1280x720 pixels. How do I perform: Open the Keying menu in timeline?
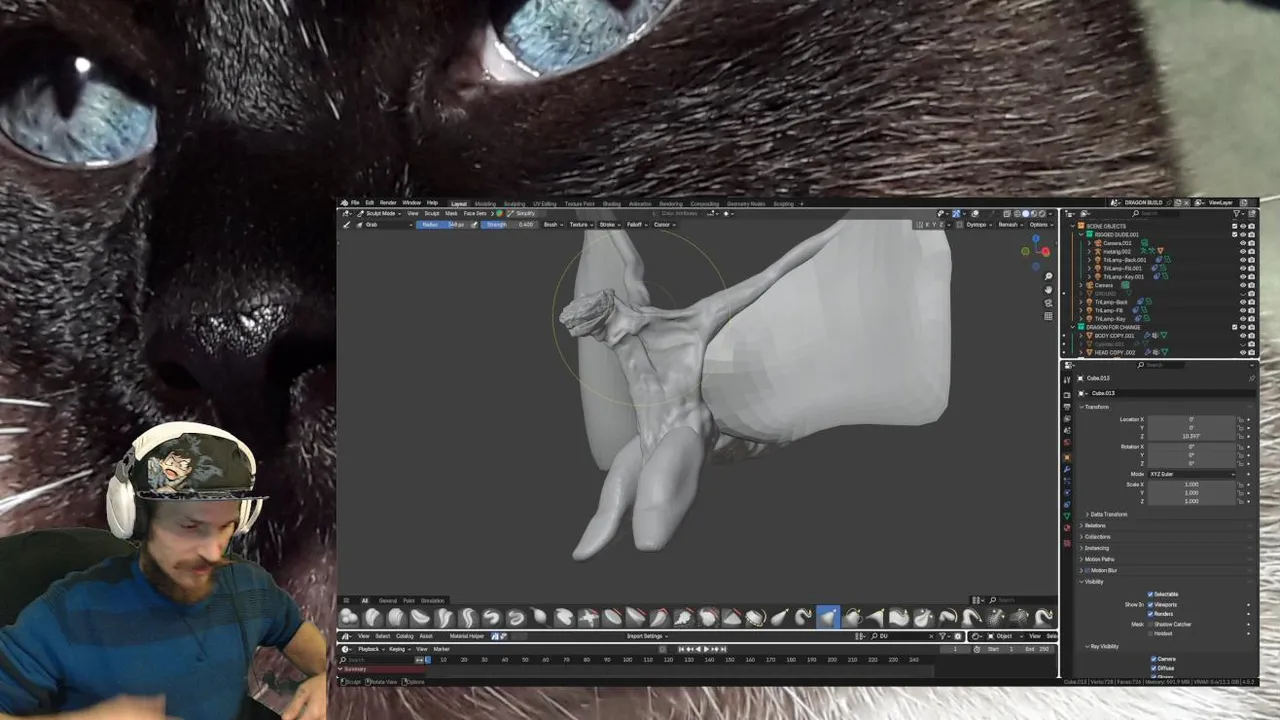click(399, 649)
